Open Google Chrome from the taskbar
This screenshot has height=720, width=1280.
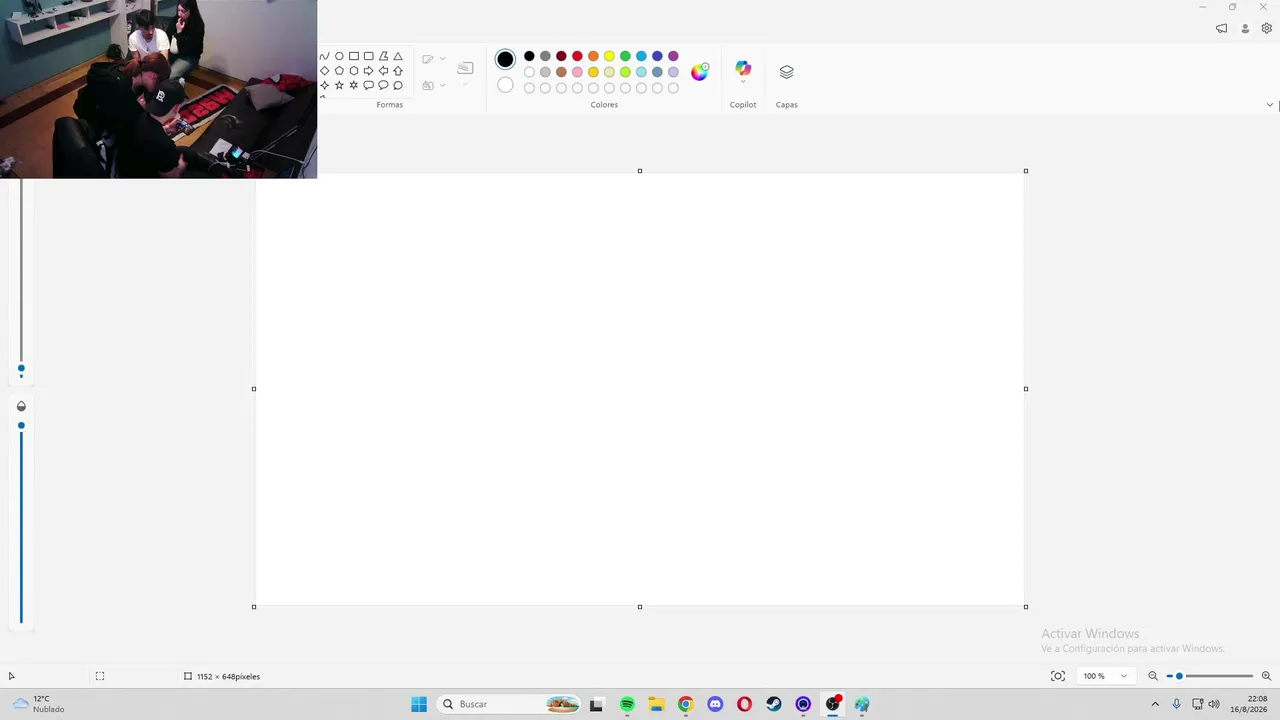(685, 704)
